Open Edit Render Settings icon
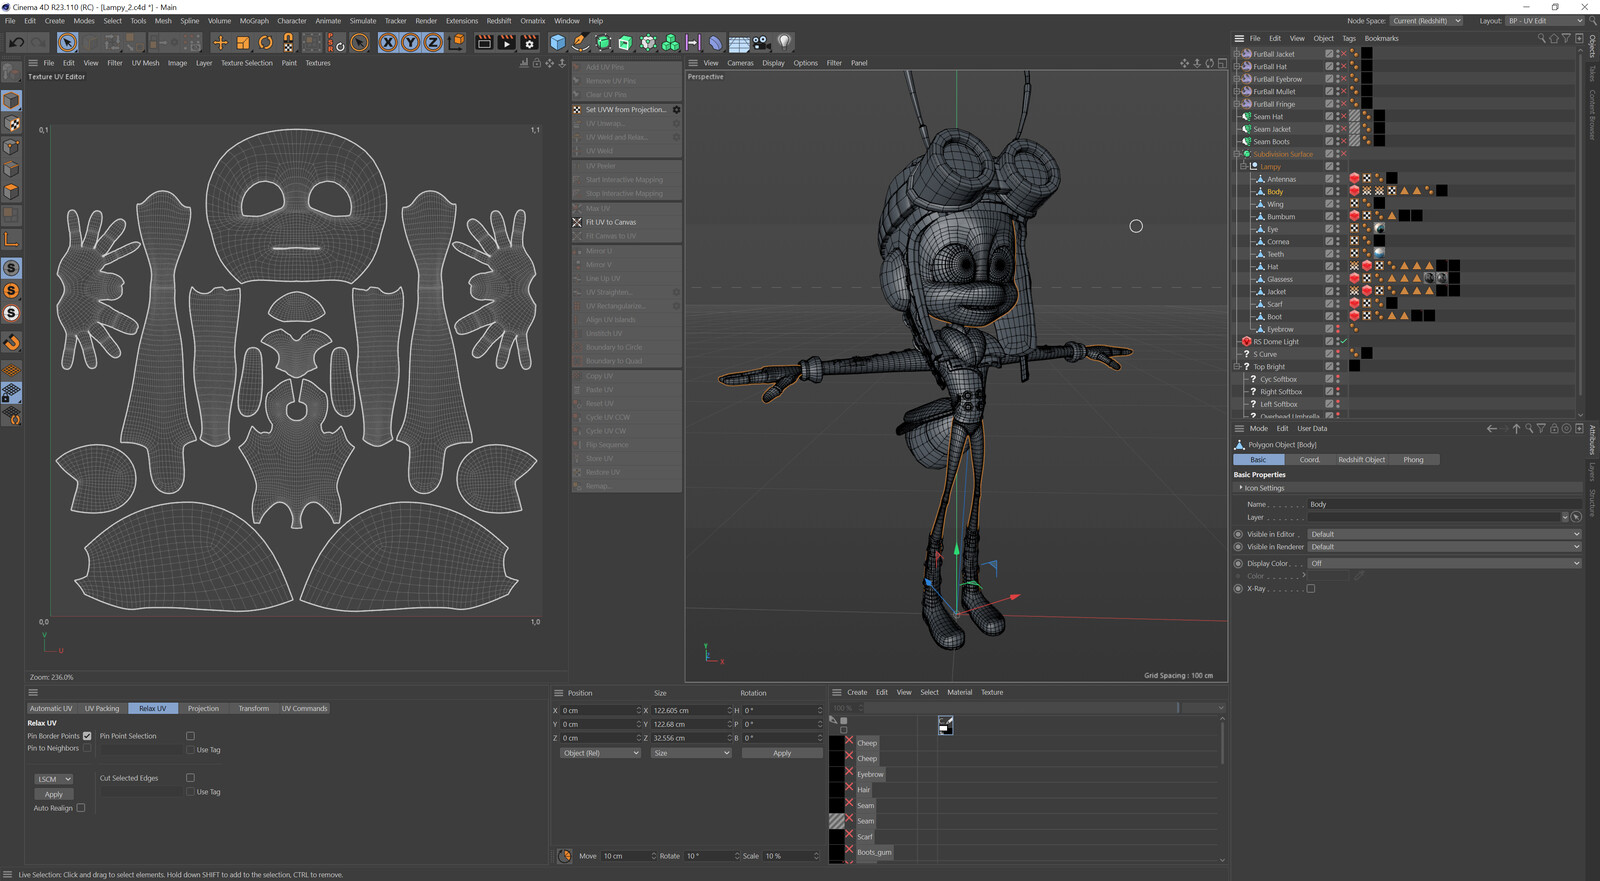The image size is (1600, 881). (x=529, y=42)
